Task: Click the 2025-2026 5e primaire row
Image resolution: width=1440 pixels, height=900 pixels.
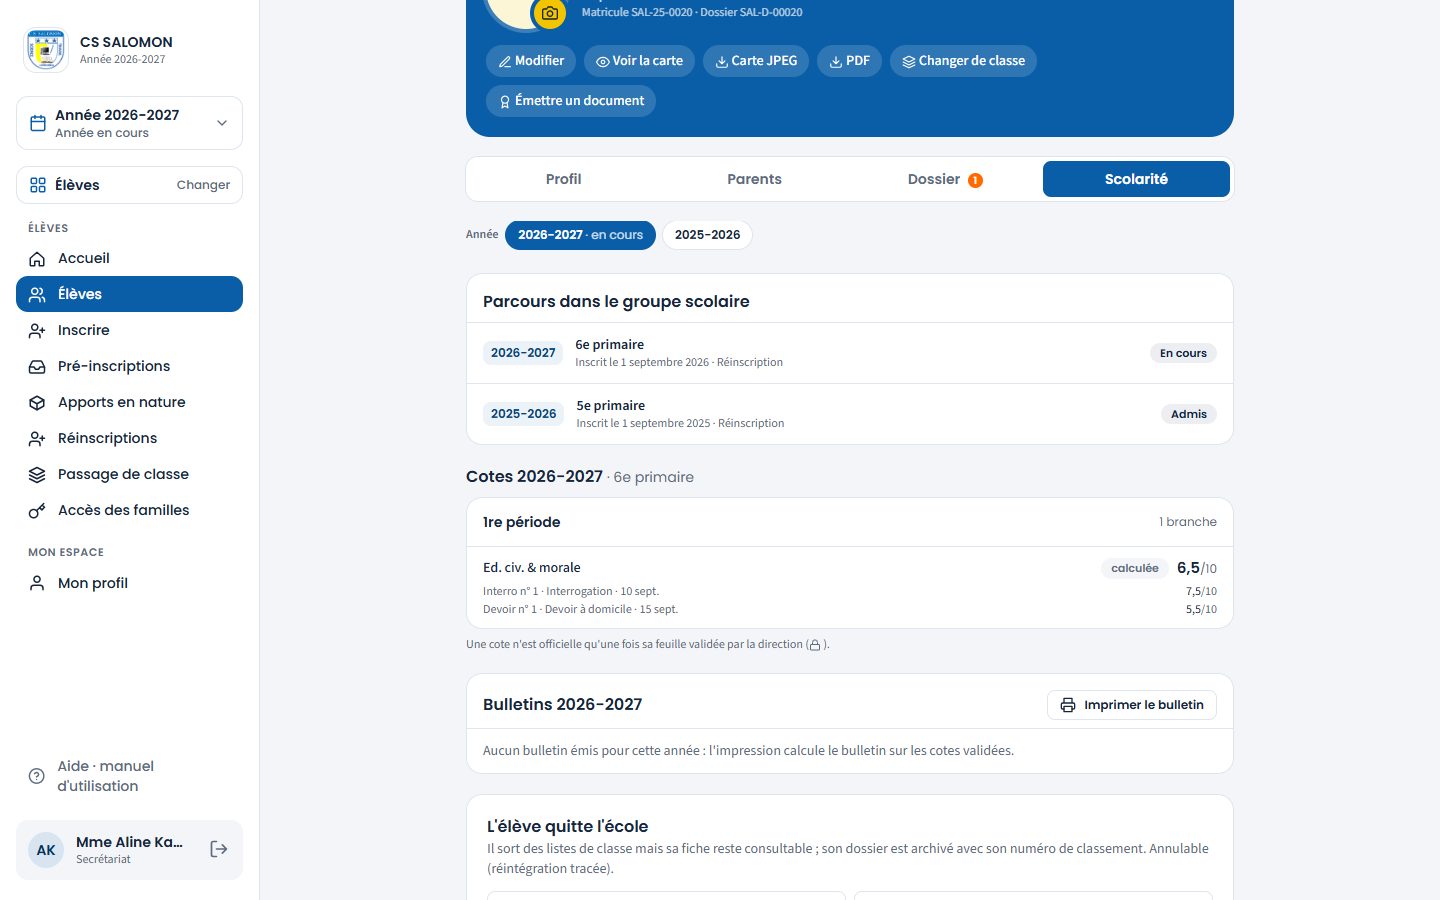Action: point(850,414)
